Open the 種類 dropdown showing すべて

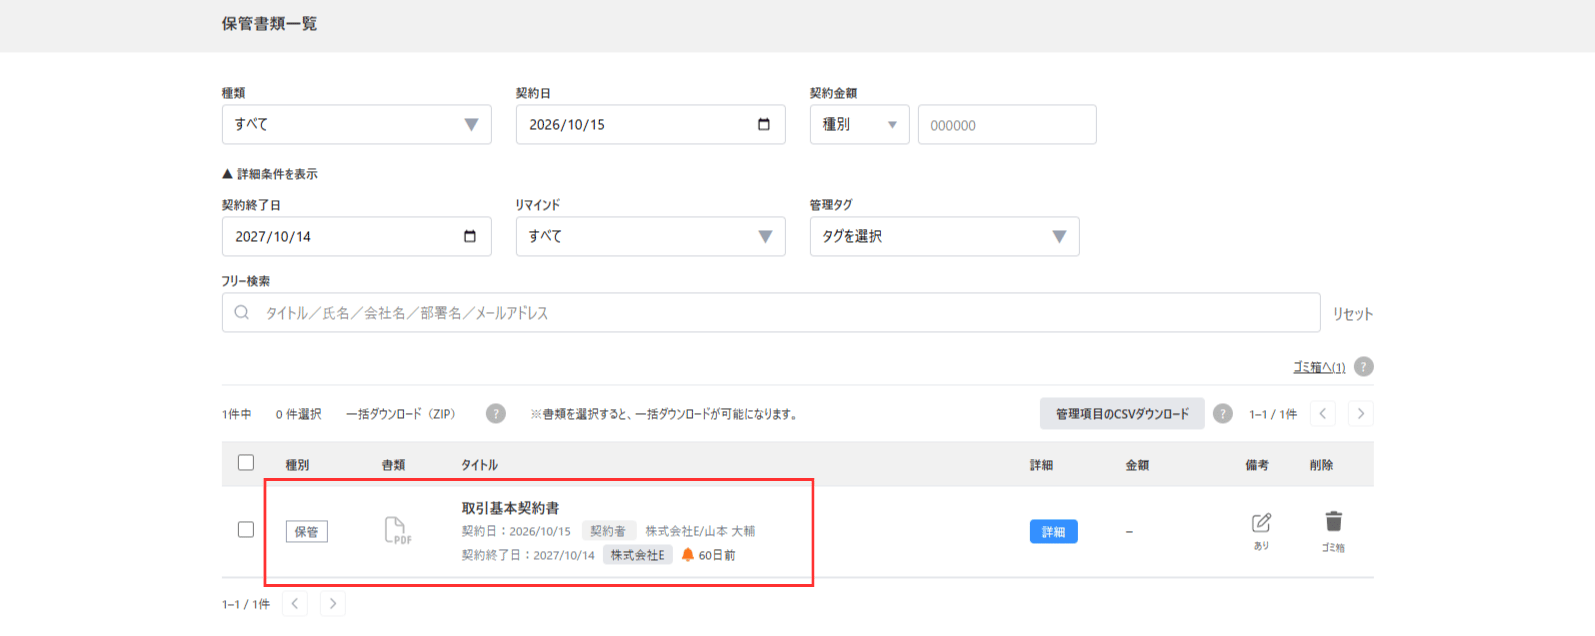pos(357,125)
